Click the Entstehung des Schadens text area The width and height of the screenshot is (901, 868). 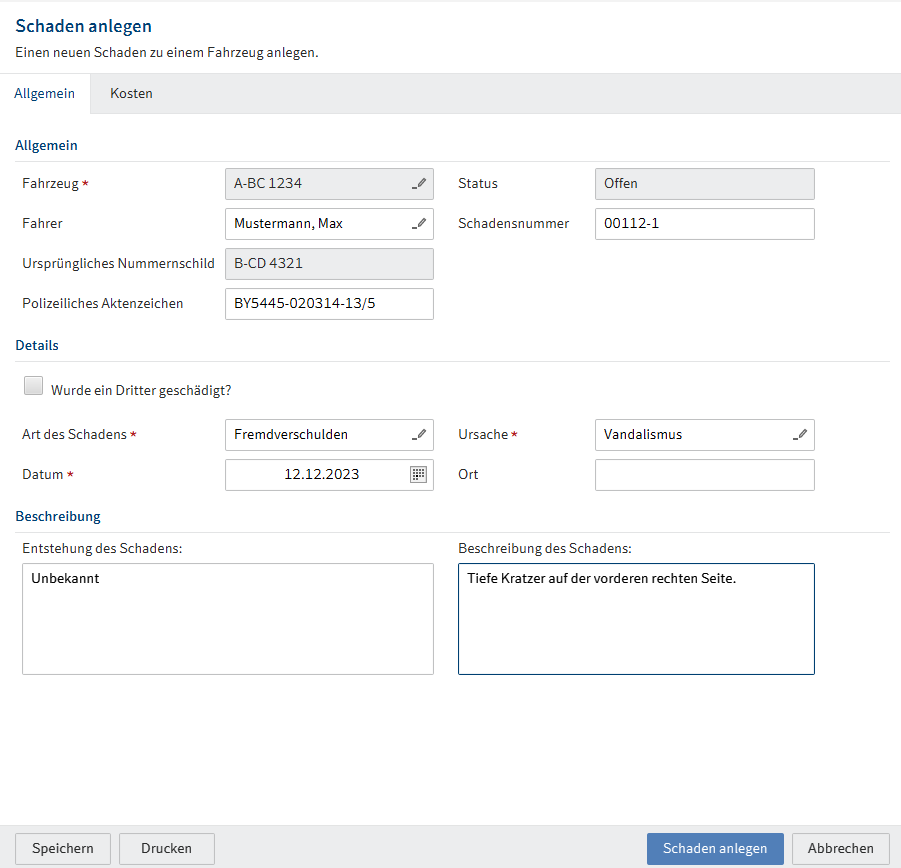(228, 619)
